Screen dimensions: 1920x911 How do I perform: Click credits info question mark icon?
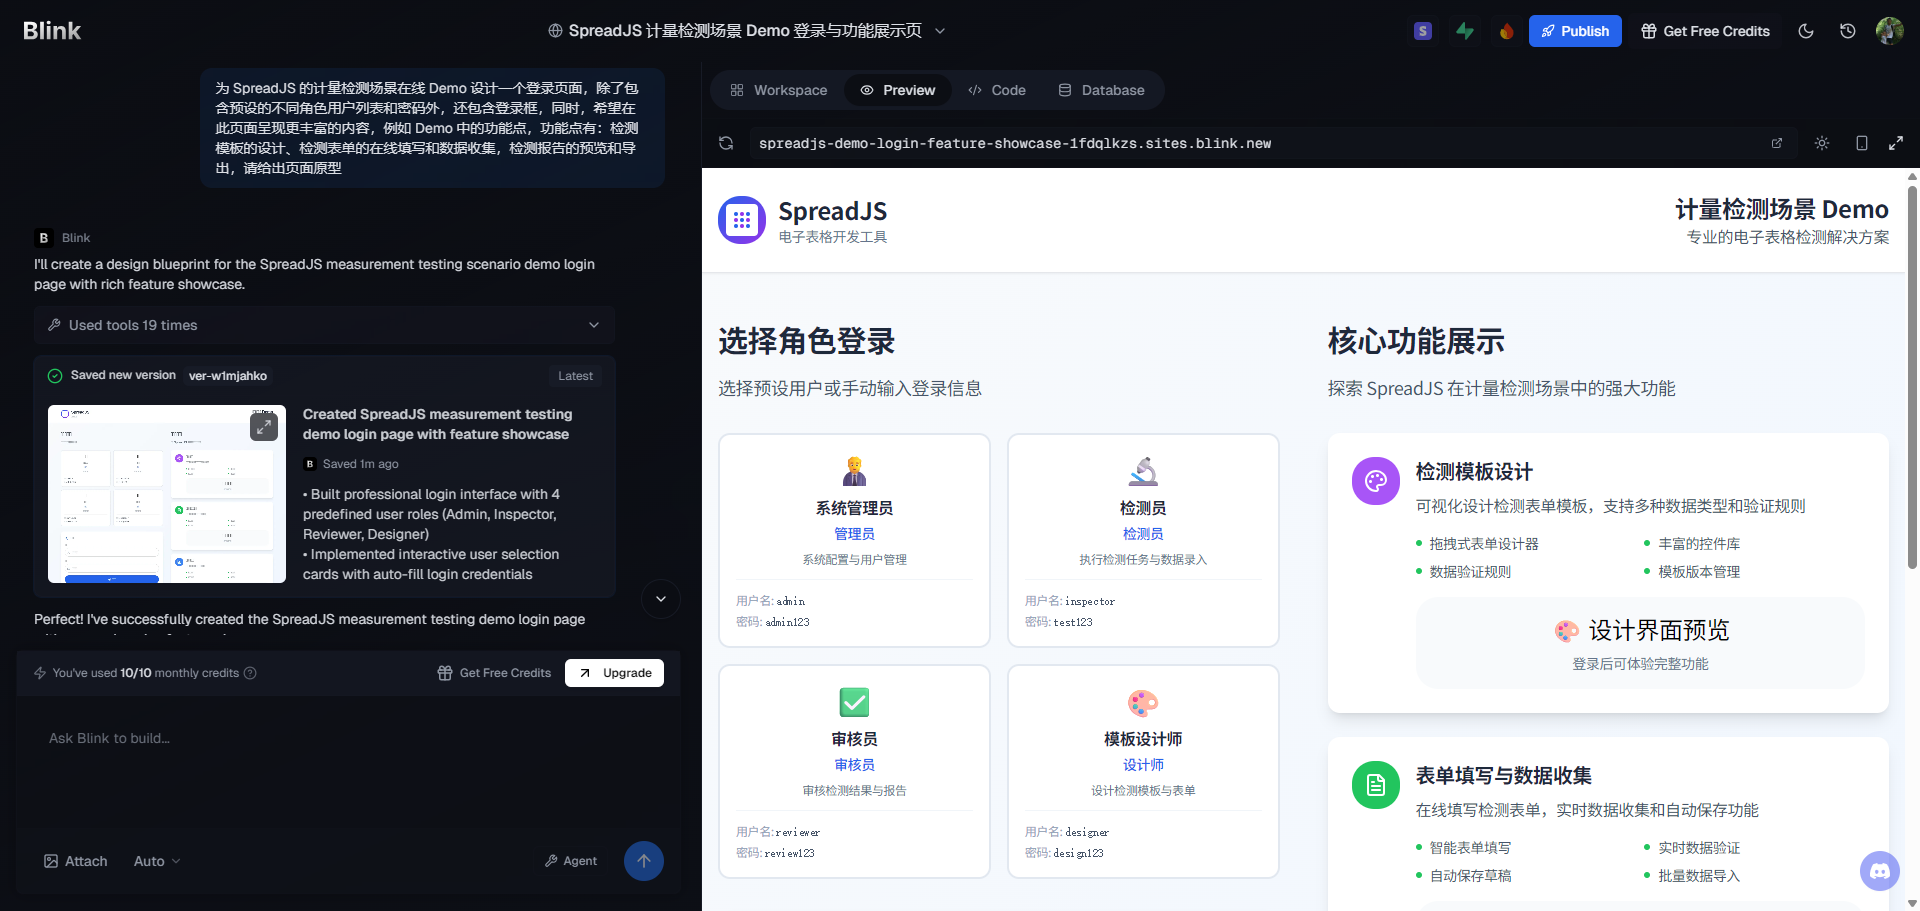[251, 673]
